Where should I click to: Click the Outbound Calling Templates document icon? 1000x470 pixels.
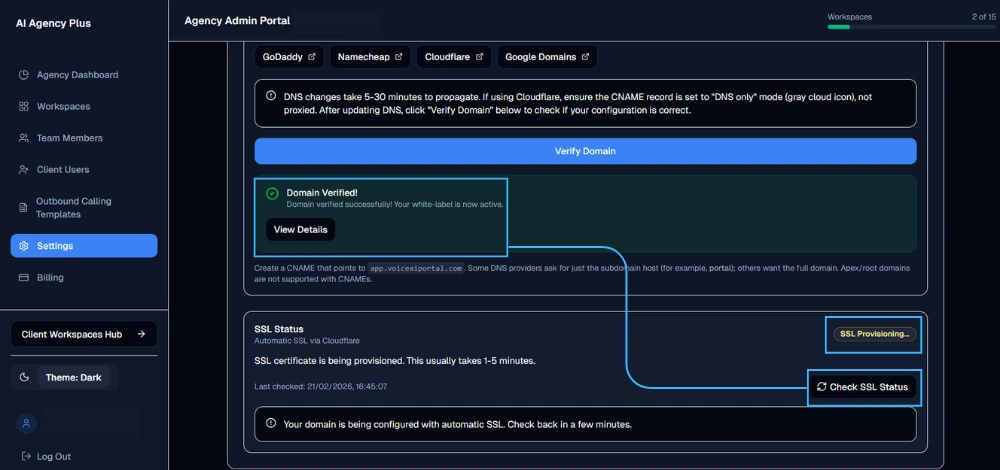[x=24, y=208]
